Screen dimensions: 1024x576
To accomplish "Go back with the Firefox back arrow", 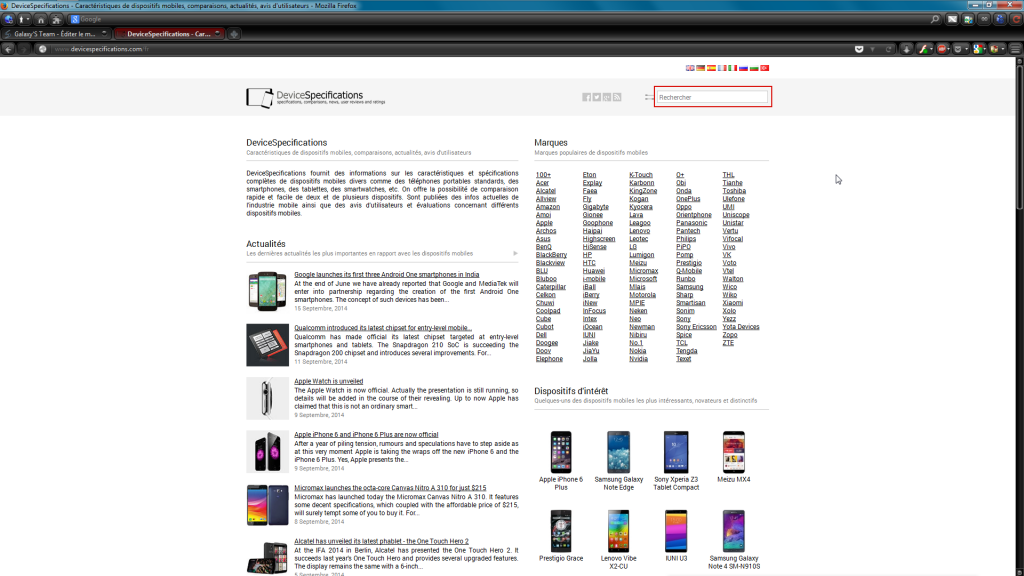I will point(8,49).
